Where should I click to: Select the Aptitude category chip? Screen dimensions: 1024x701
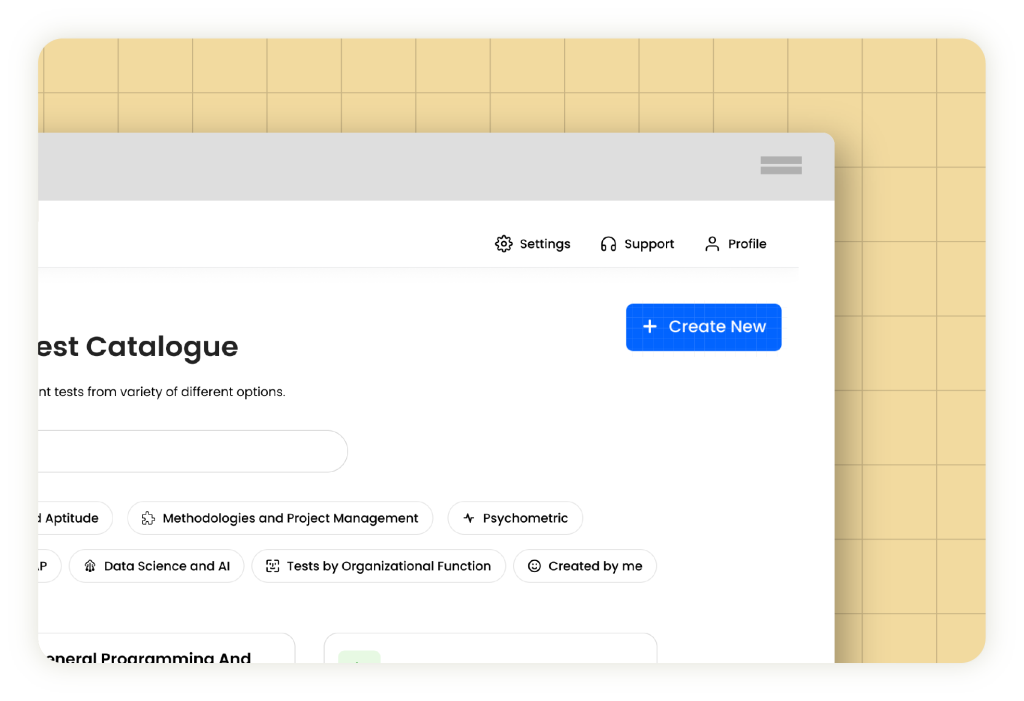[70, 518]
